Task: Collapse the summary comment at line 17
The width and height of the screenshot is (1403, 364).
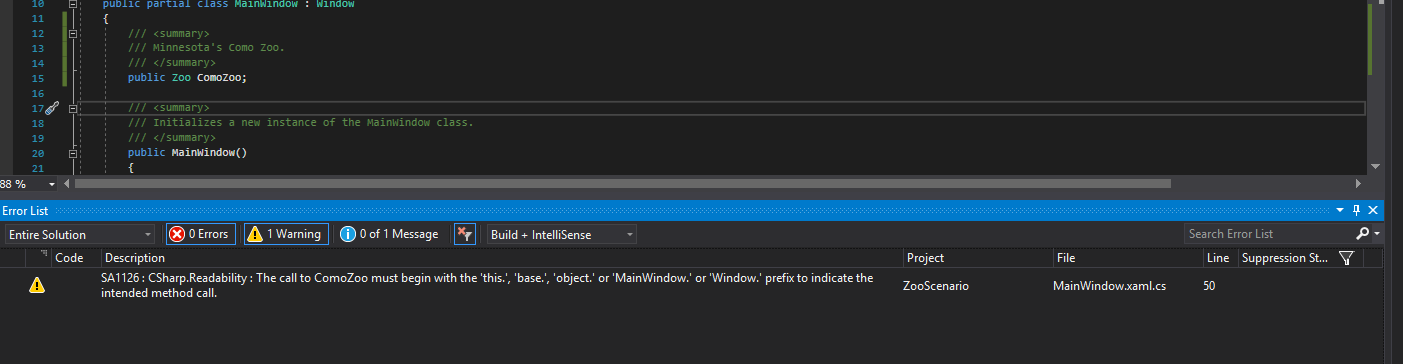Action: click(72, 108)
